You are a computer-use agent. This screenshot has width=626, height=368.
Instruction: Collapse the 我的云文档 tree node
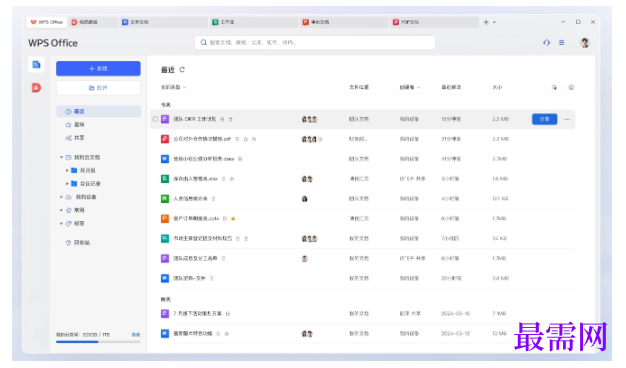coord(61,157)
